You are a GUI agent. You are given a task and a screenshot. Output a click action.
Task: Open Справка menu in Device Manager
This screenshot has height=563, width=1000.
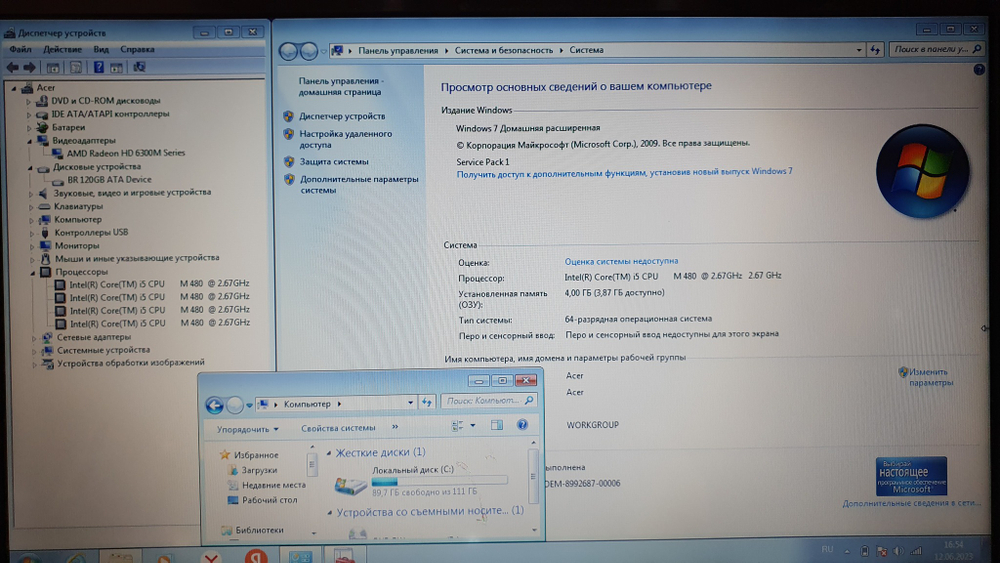(137, 49)
